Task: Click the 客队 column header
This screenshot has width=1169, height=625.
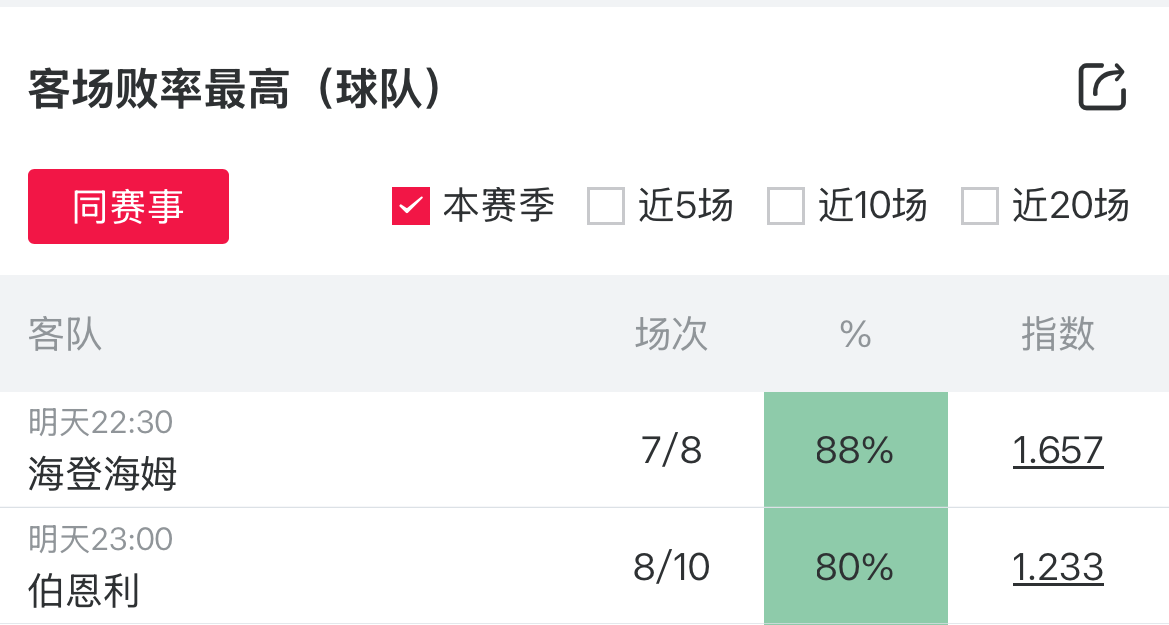Action: point(65,334)
